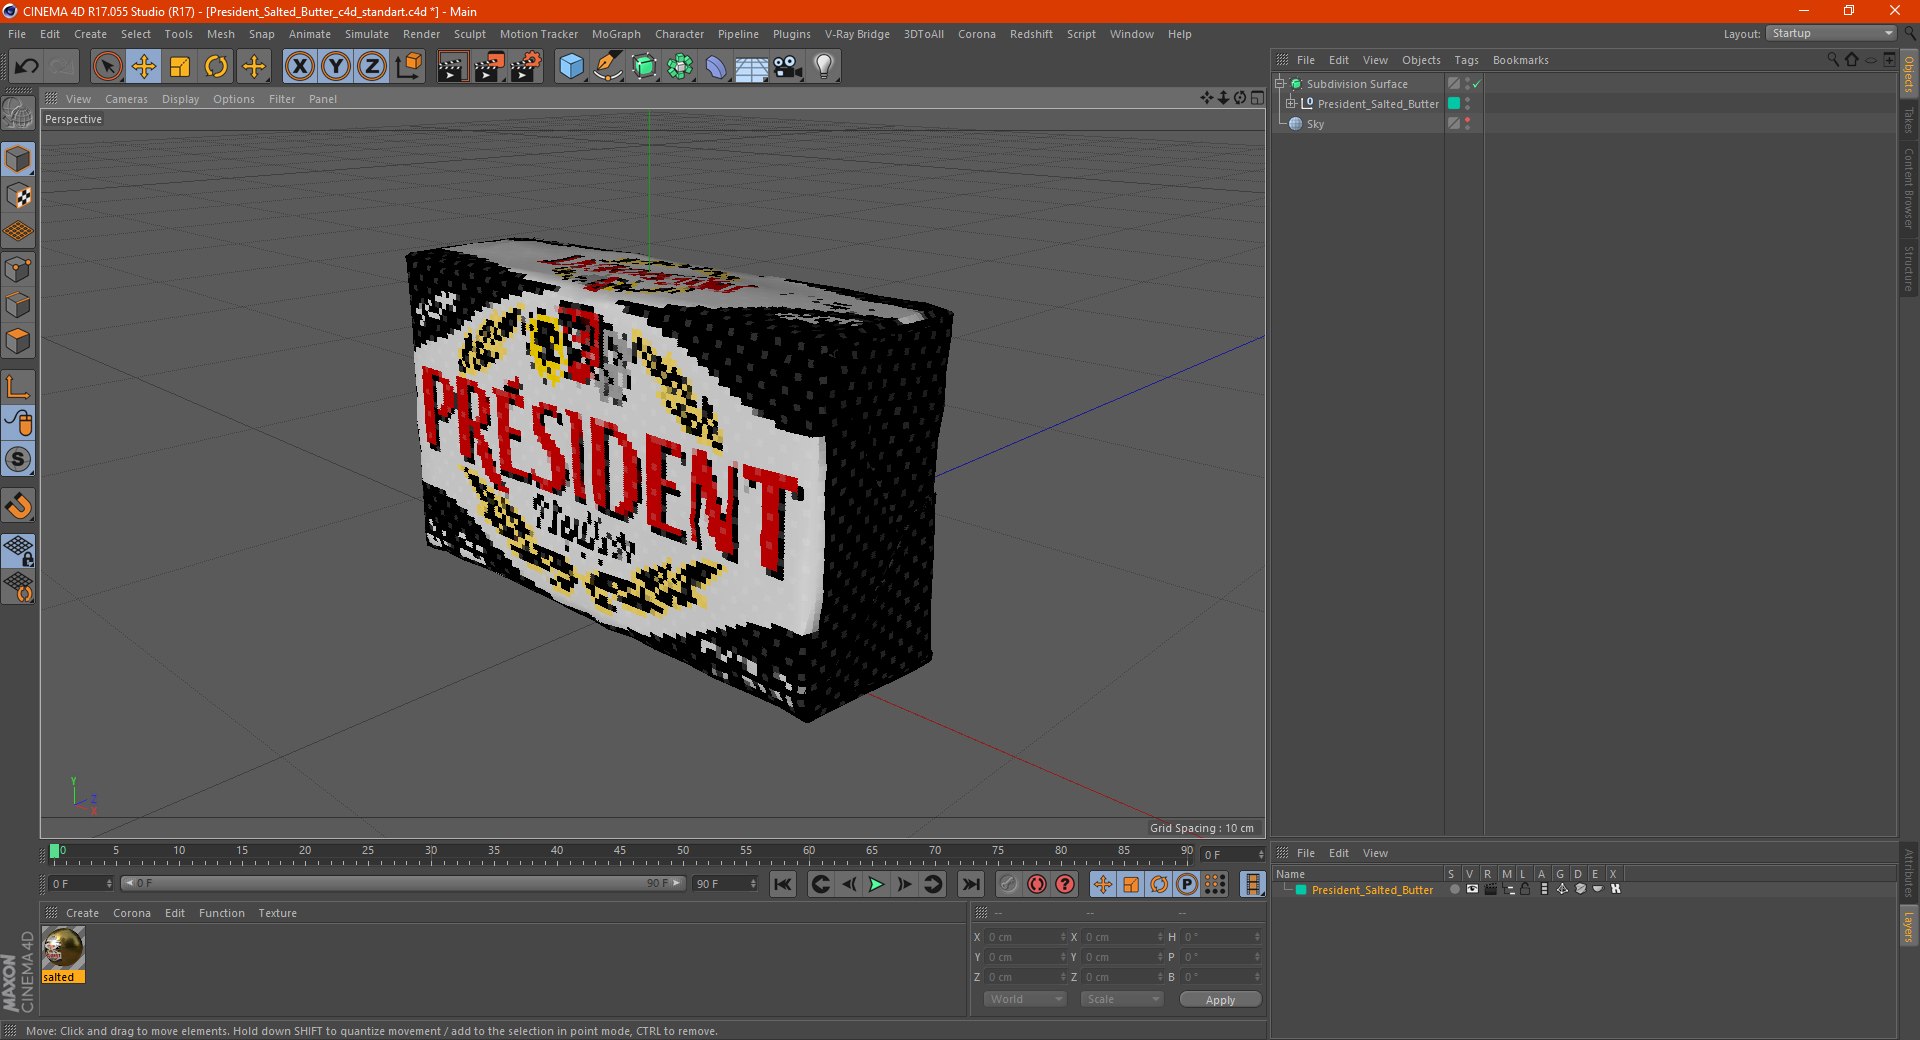
Task: Click the current frame 0 F field
Action: 82,884
